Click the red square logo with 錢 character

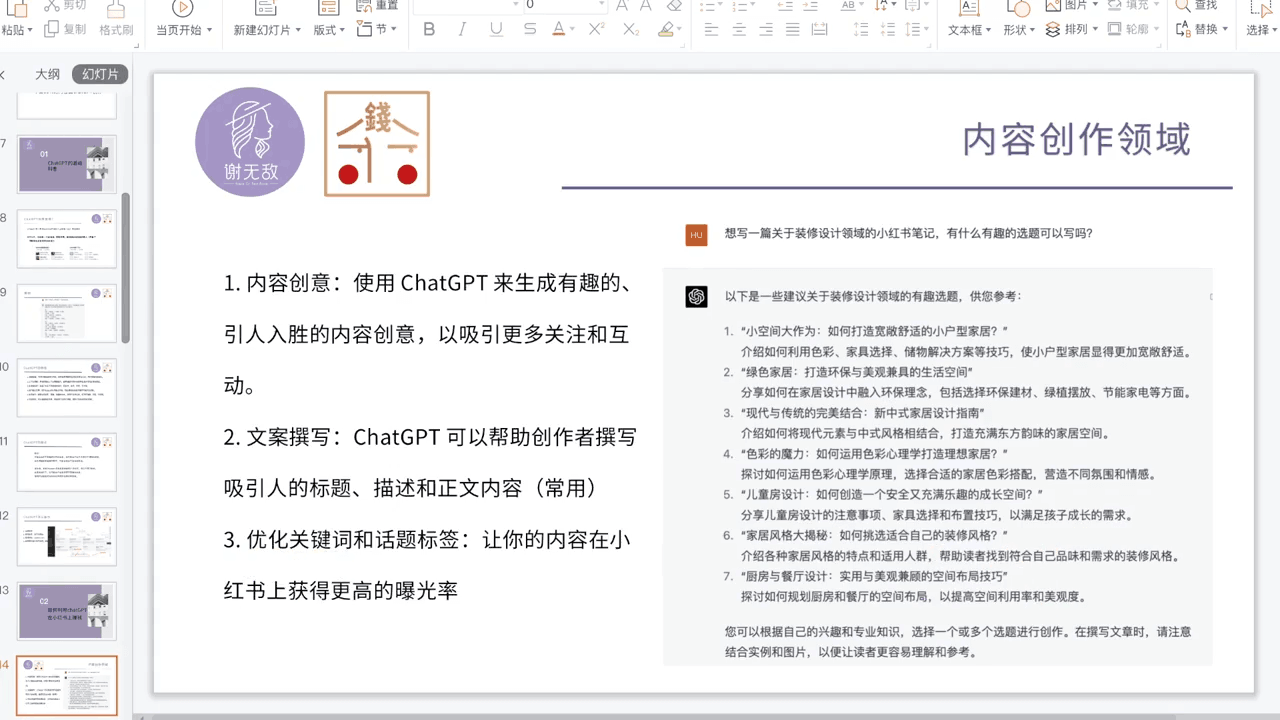pyautogui.click(x=377, y=144)
